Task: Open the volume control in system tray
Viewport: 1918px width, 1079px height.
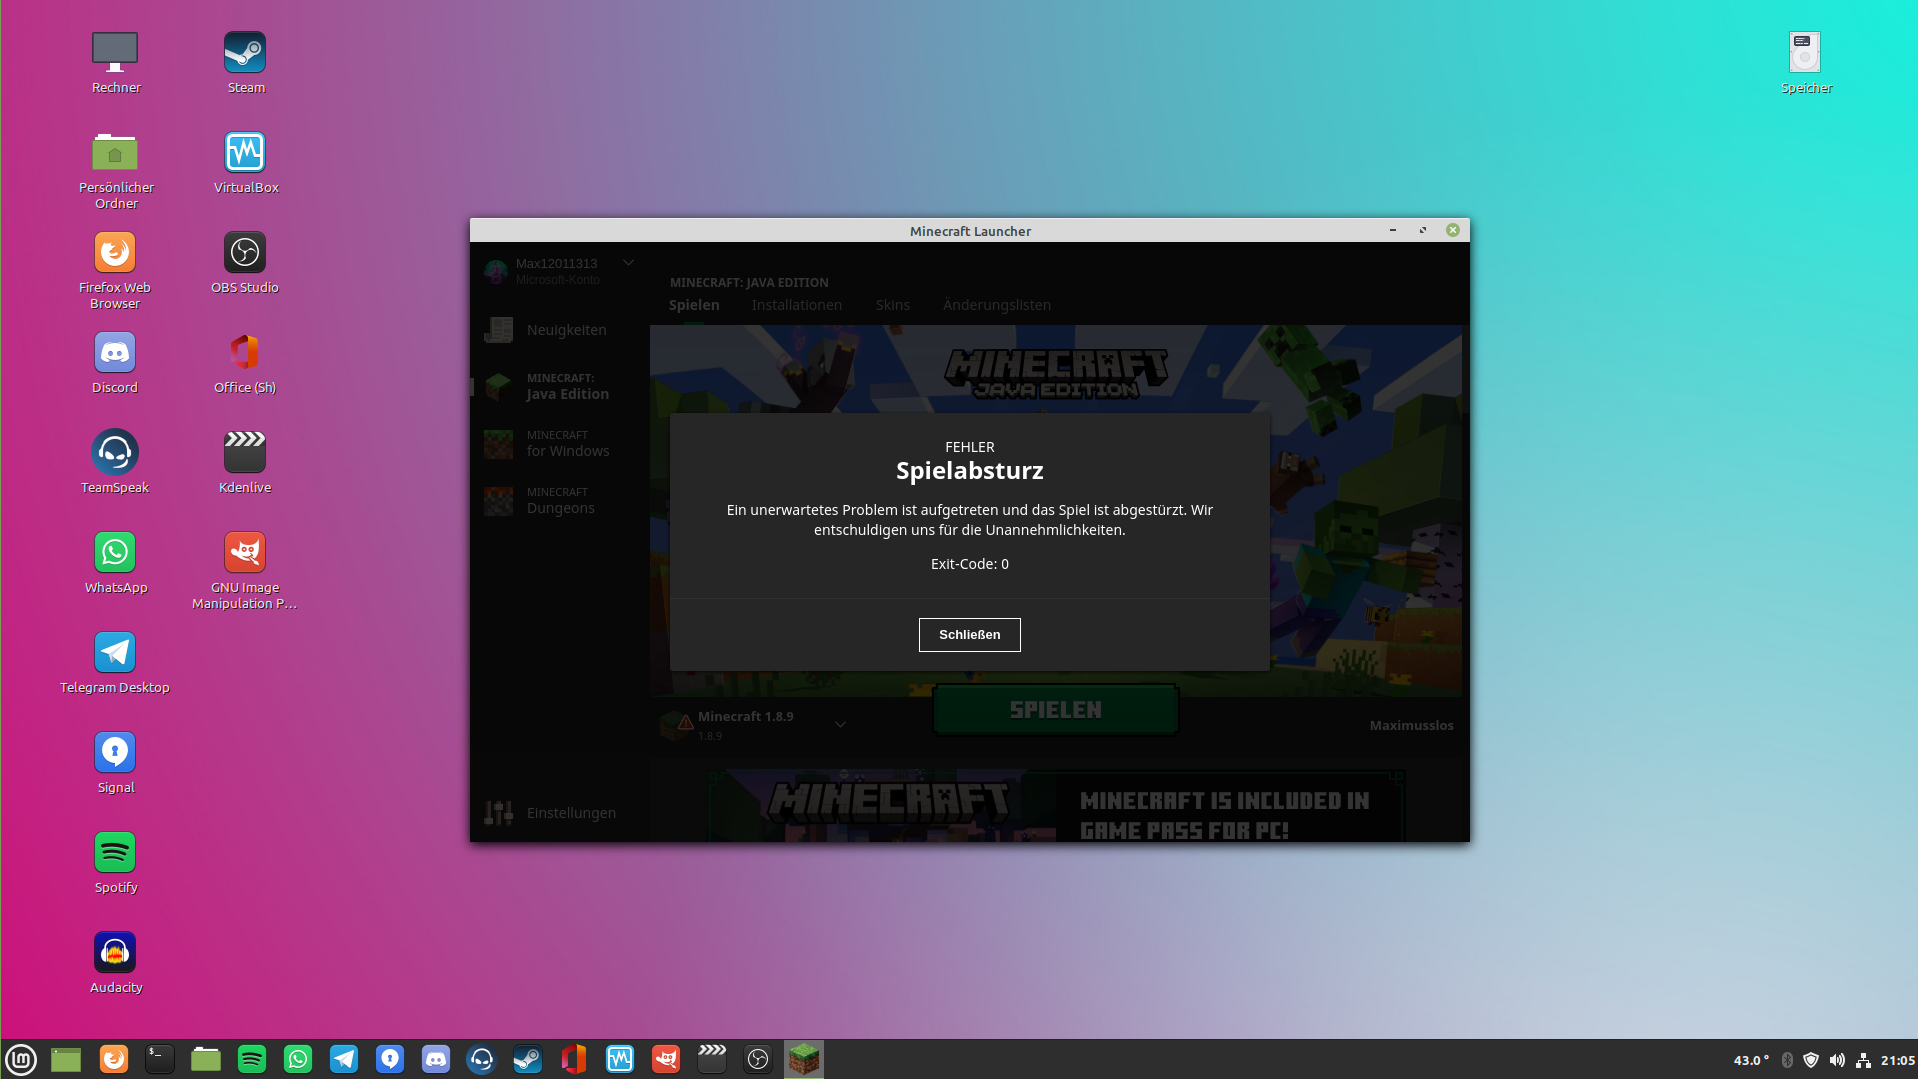Action: 1837,1060
